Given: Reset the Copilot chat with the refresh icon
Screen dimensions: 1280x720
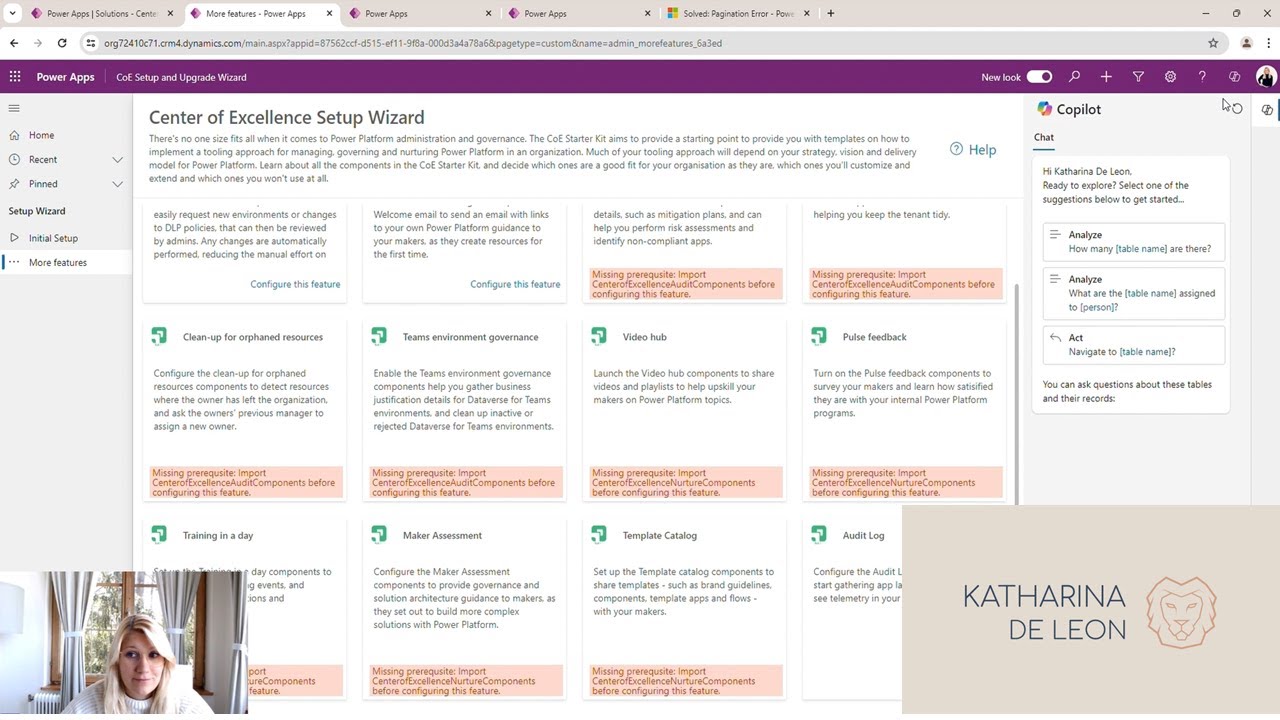Looking at the screenshot, I should click(1237, 109).
